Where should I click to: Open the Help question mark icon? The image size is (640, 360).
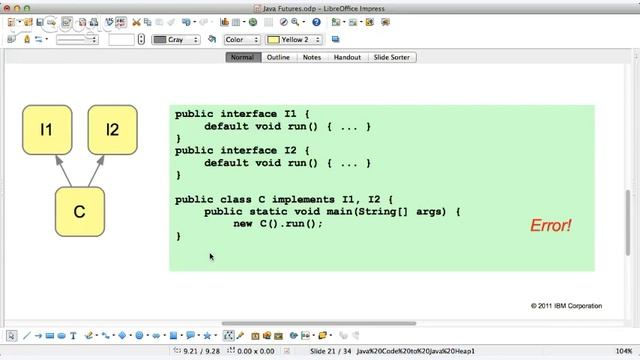point(316,22)
